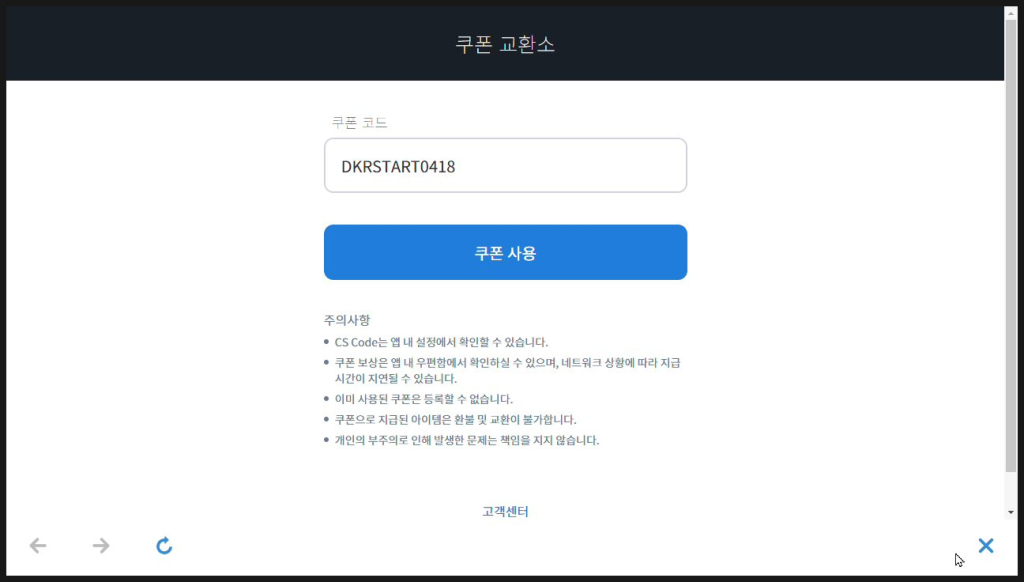Click the entered text DKRSTART0418
Viewport: 1024px width, 582px height.
(x=398, y=166)
